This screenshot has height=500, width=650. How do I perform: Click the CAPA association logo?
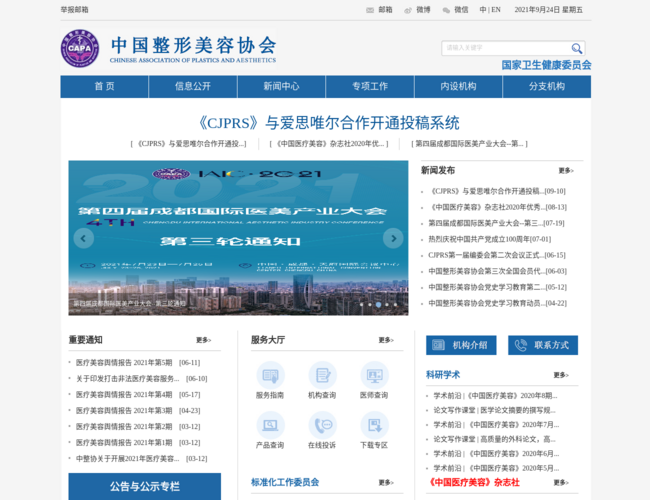[x=80, y=48]
